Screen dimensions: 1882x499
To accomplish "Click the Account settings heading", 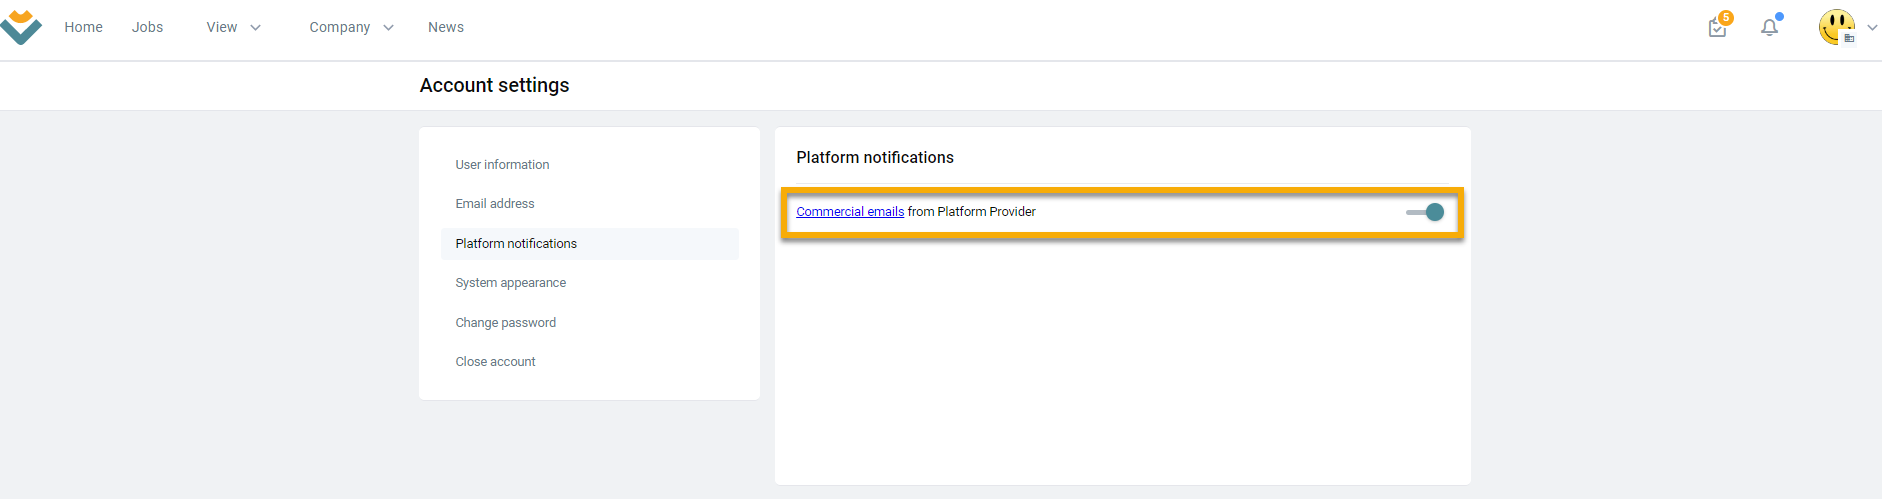I will pyautogui.click(x=494, y=86).
